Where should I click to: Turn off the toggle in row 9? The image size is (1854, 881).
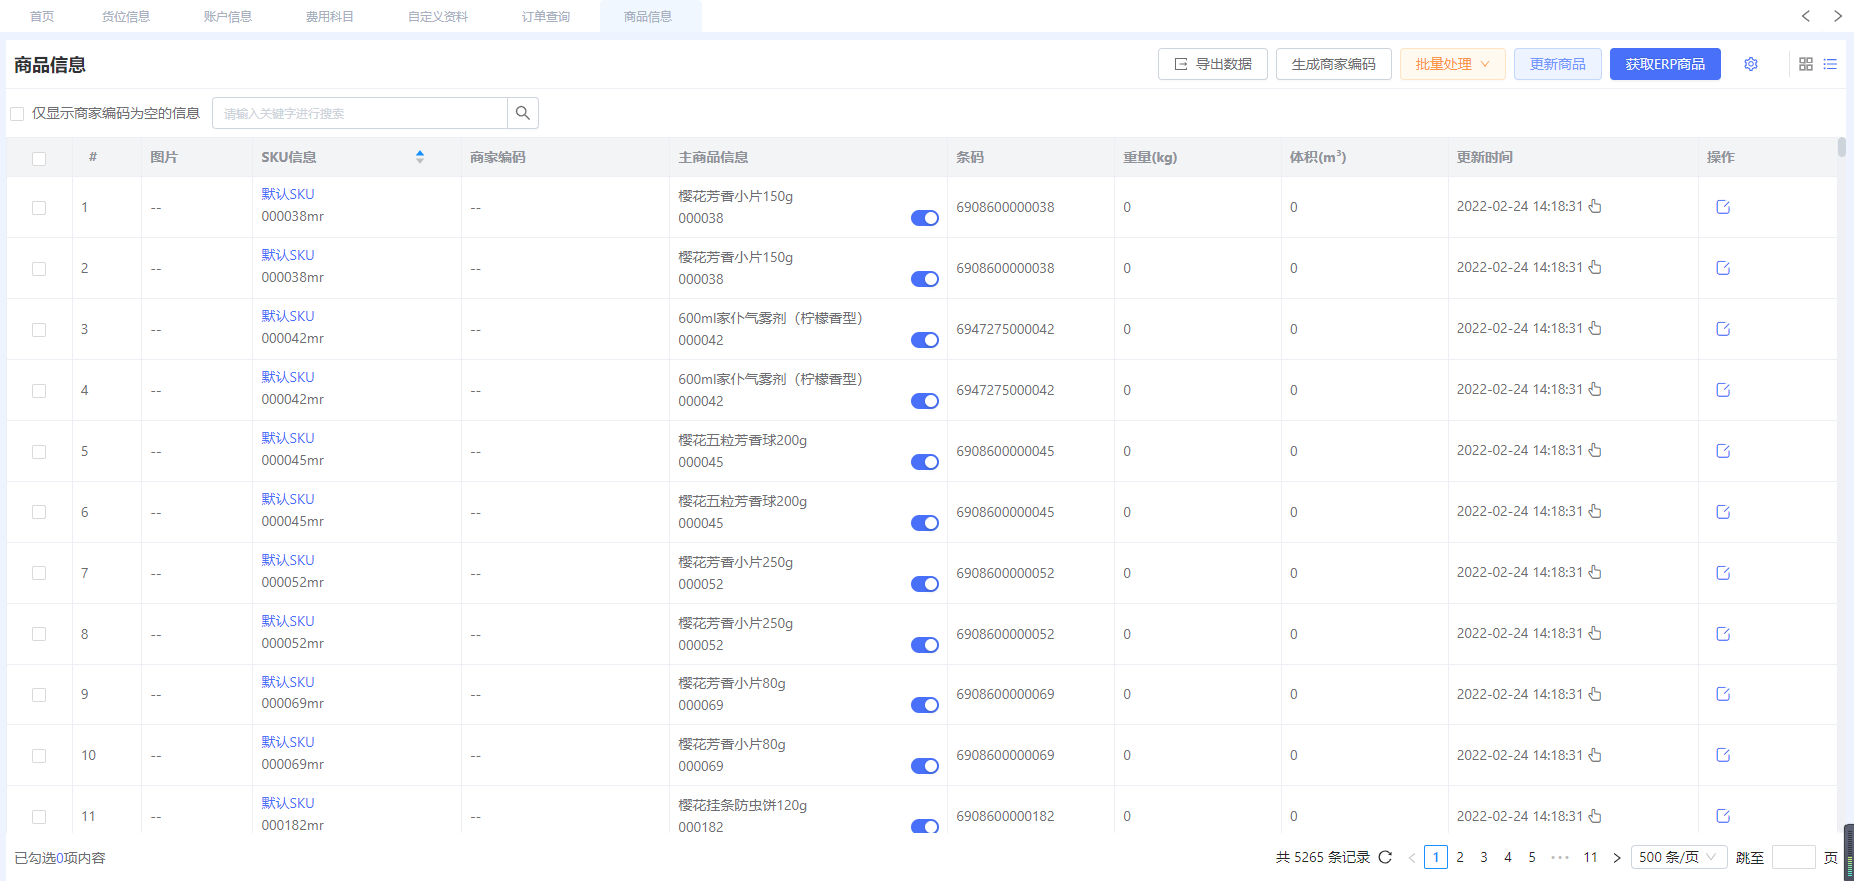click(x=925, y=705)
